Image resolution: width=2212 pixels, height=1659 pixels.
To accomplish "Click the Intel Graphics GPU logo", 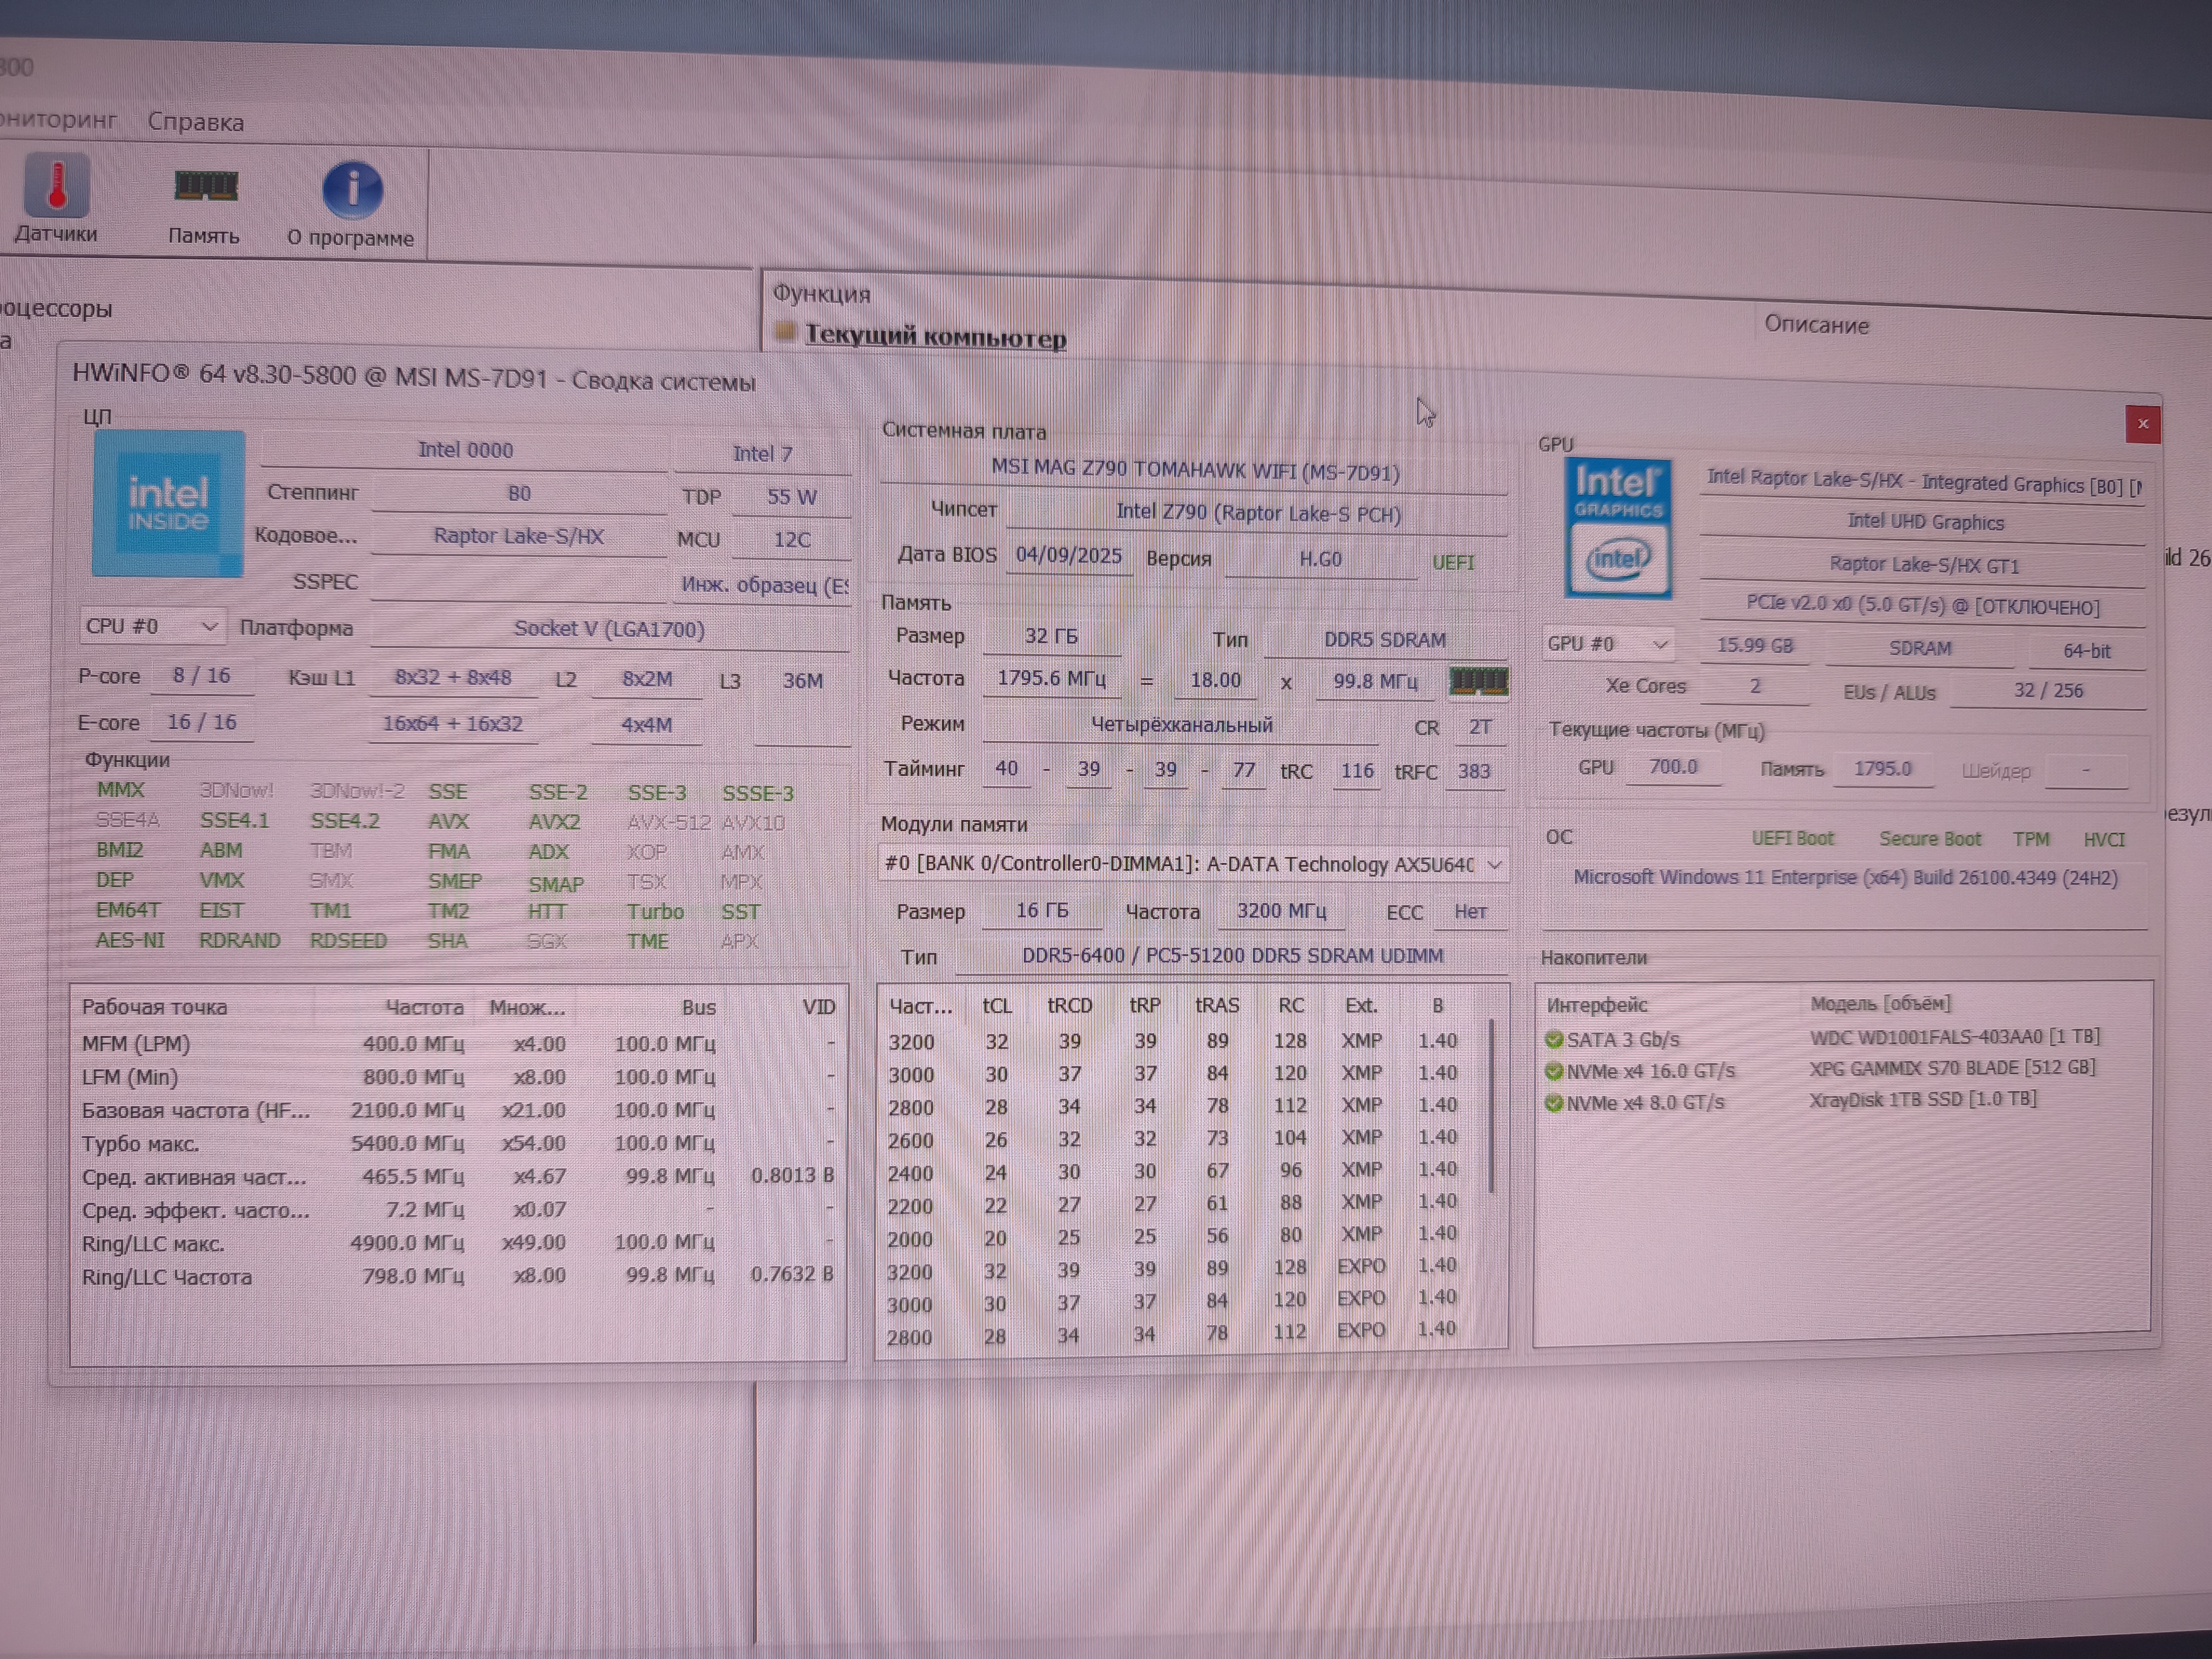I will pos(1617,528).
